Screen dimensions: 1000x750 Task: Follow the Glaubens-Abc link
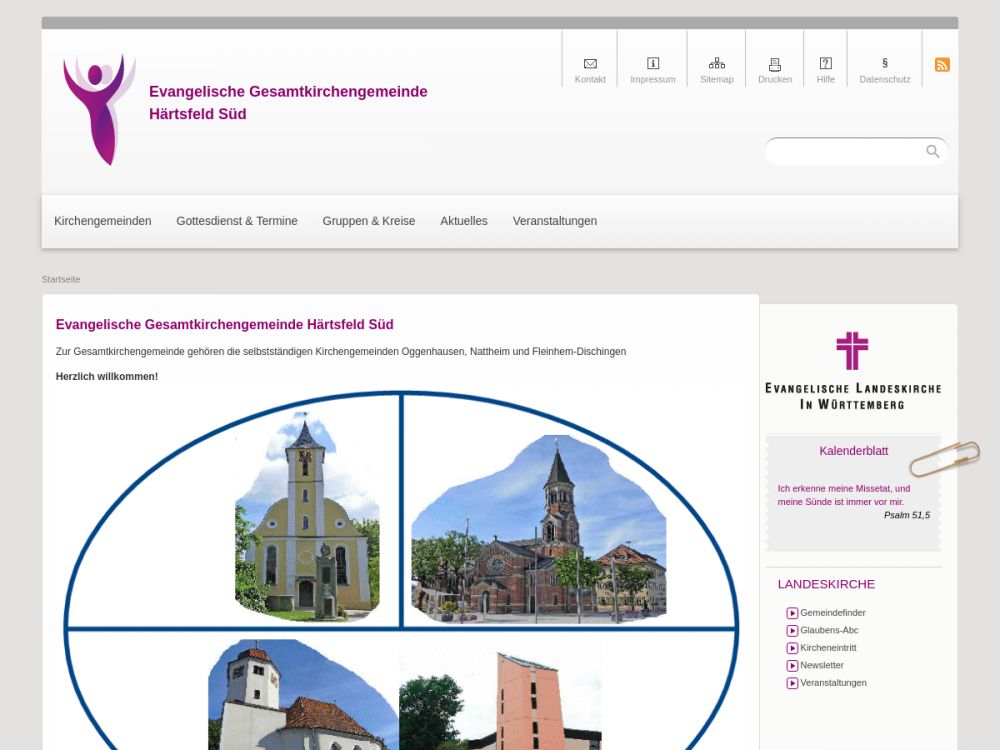point(829,631)
